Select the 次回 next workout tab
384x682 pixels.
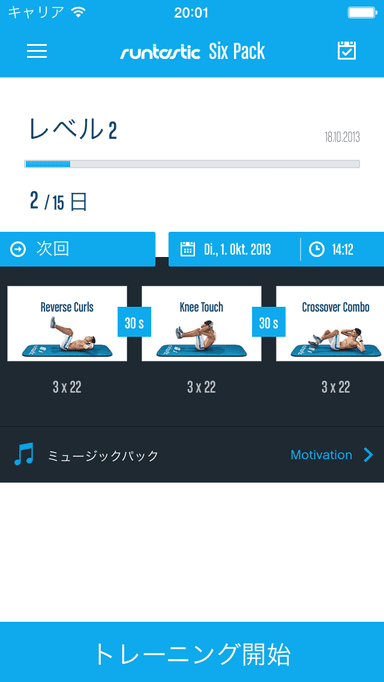coord(77,249)
